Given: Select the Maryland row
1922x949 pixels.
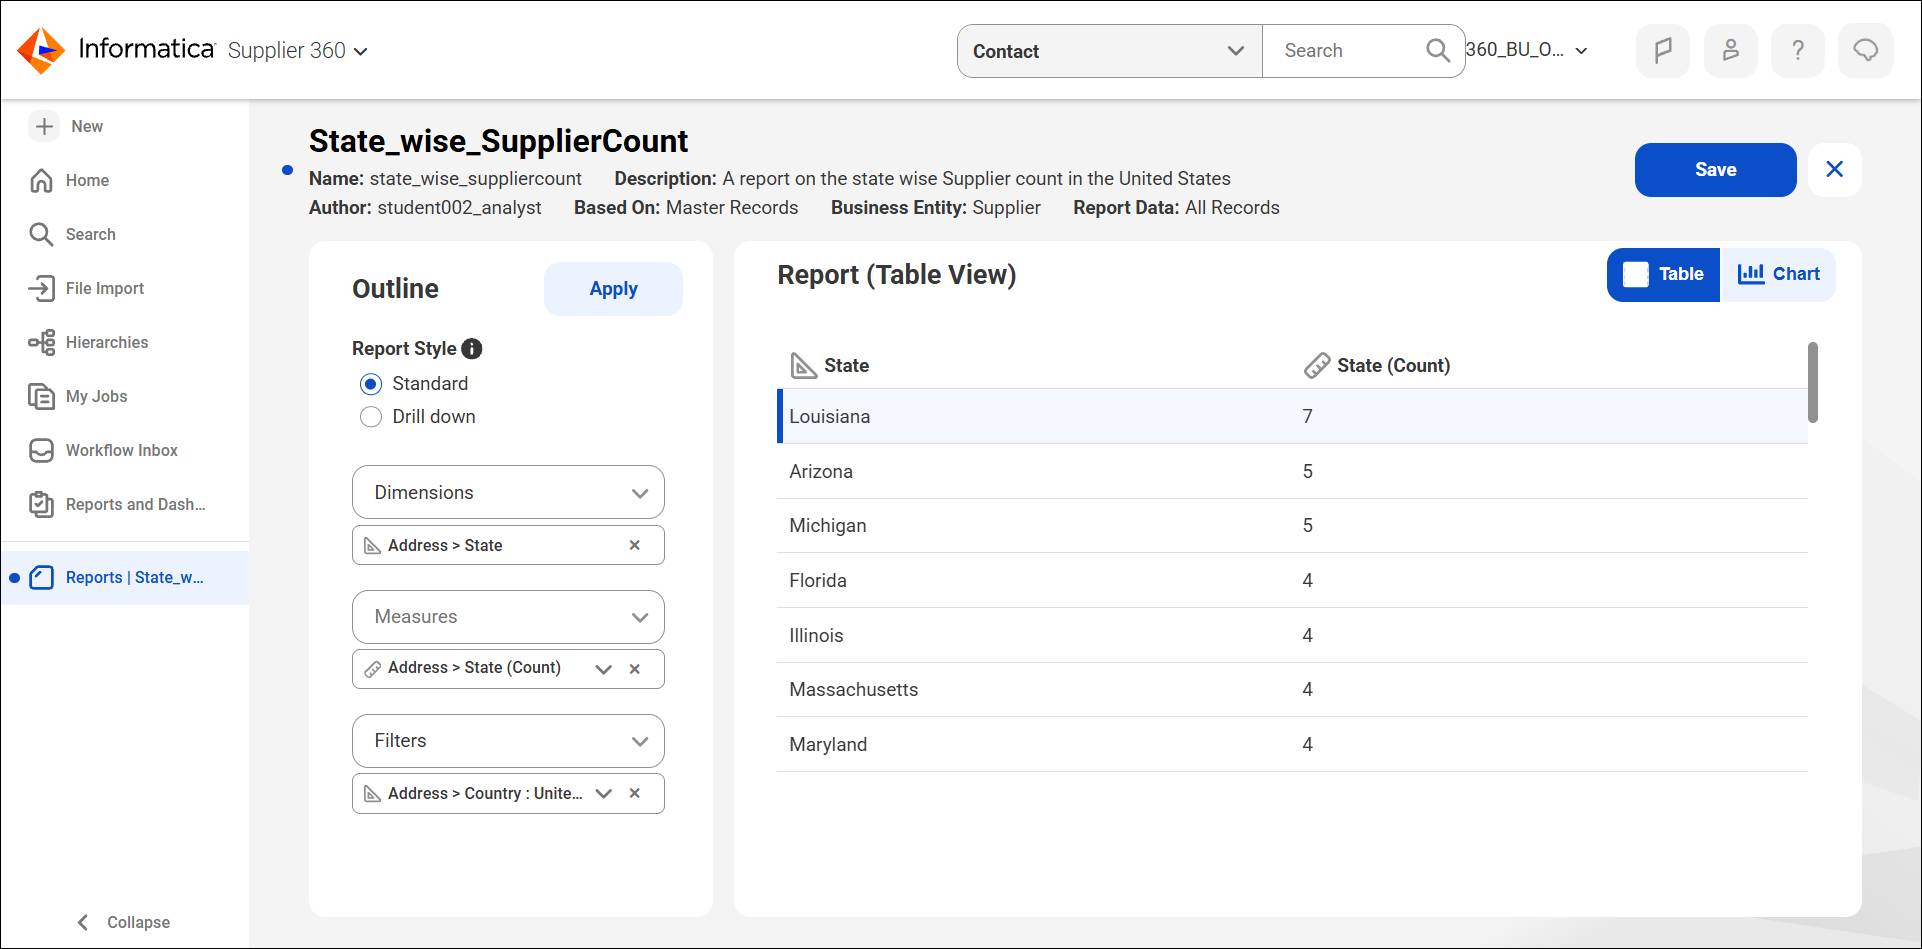Looking at the screenshot, I should (1292, 744).
